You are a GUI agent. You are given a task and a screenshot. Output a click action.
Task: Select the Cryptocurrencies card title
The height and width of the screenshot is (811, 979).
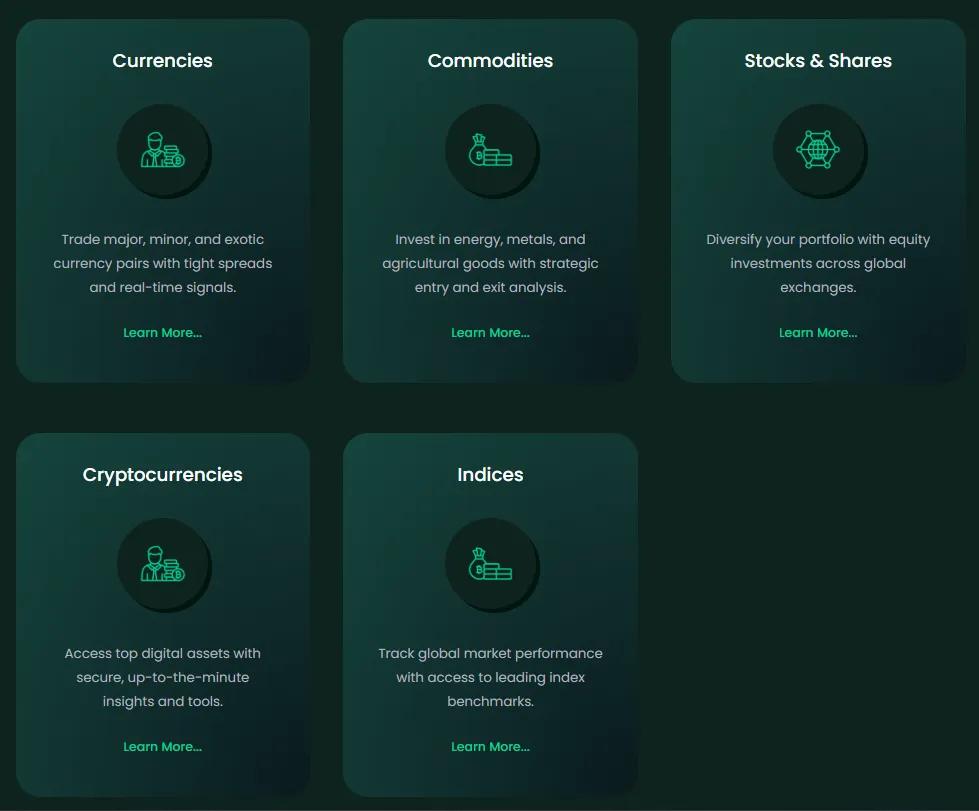[162, 475]
